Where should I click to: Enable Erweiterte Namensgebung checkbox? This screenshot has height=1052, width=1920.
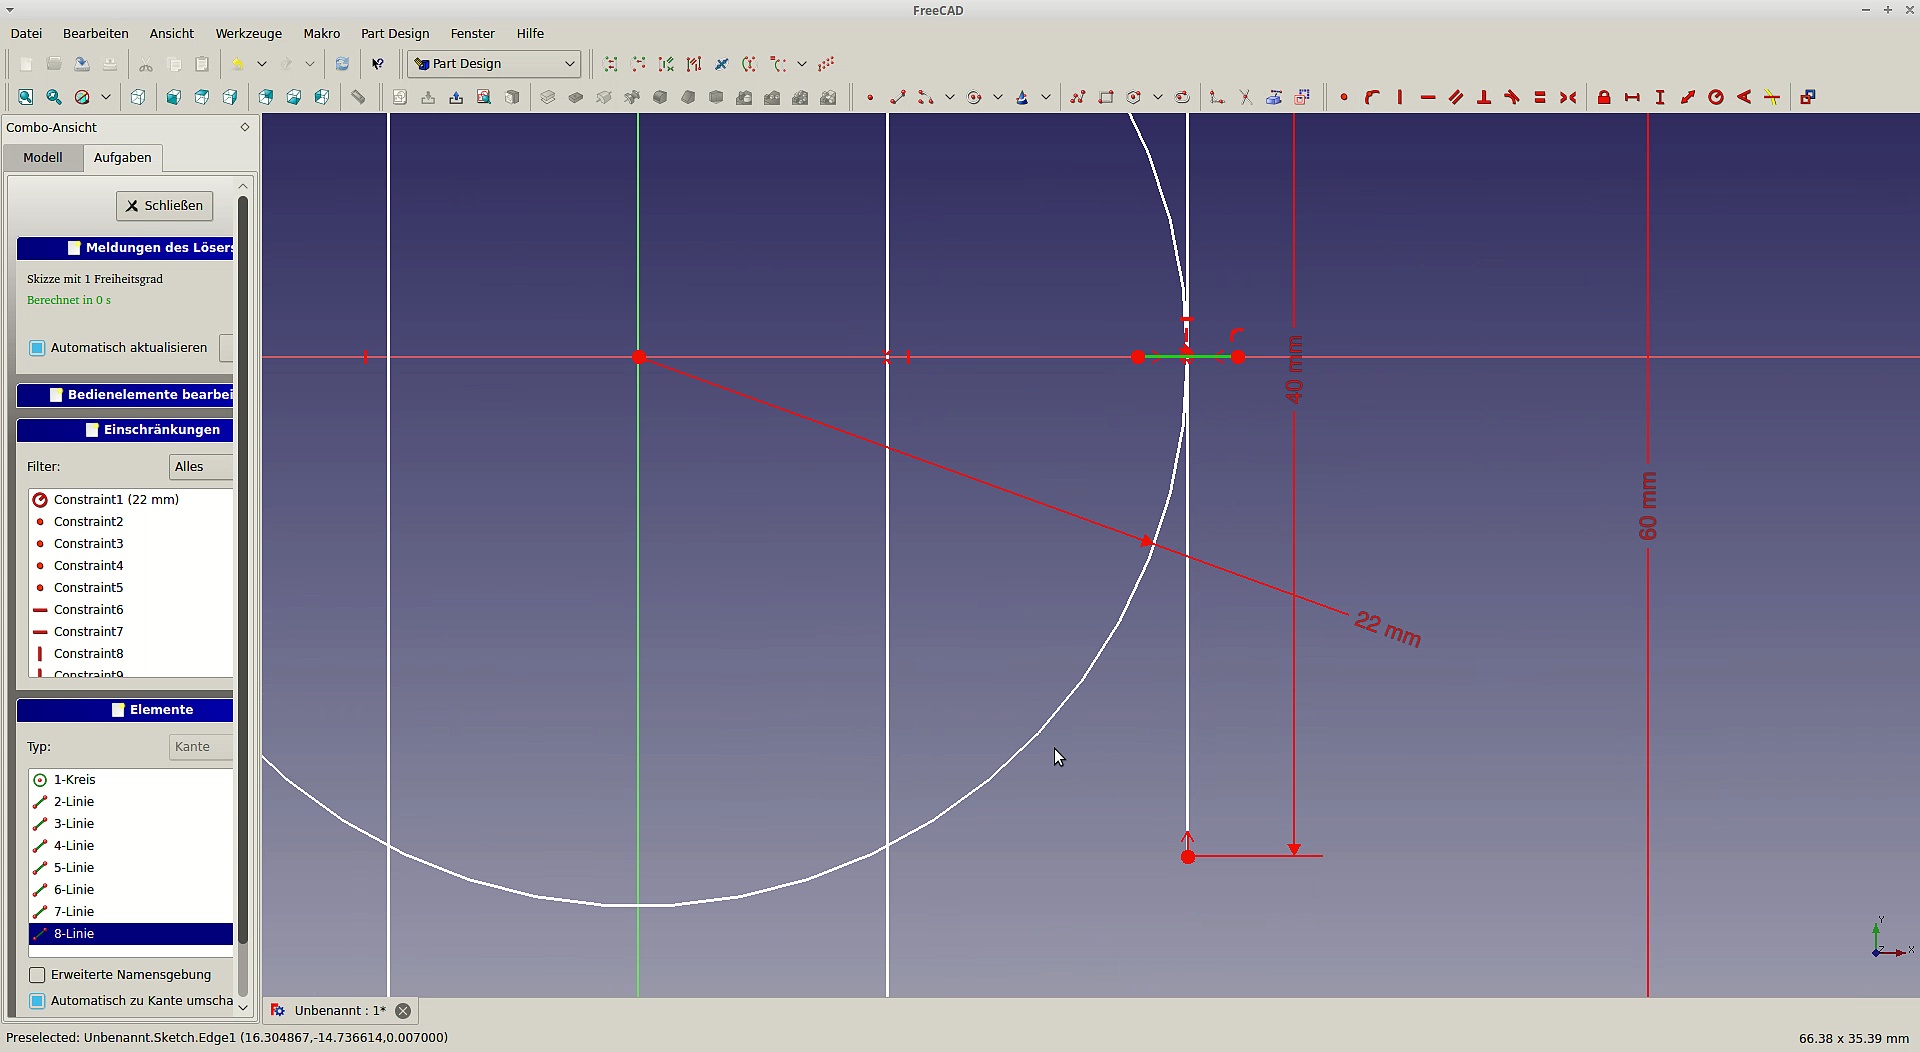point(37,975)
